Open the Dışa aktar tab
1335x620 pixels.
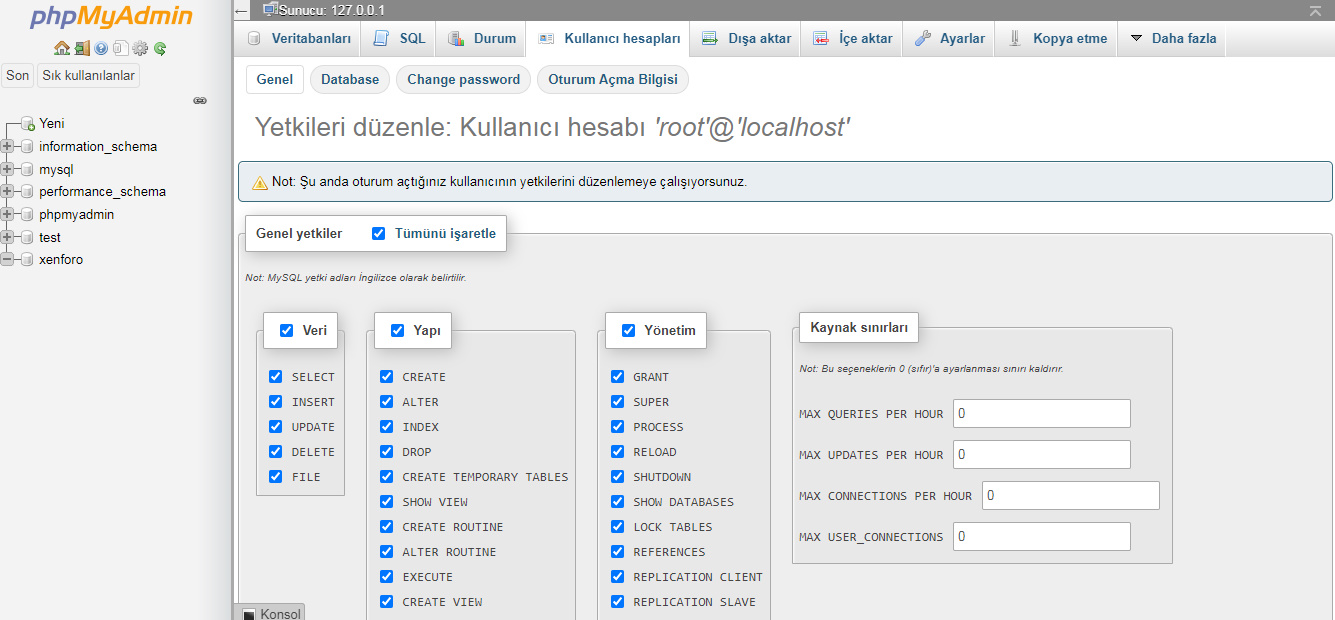pyautogui.click(x=746, y=39)
